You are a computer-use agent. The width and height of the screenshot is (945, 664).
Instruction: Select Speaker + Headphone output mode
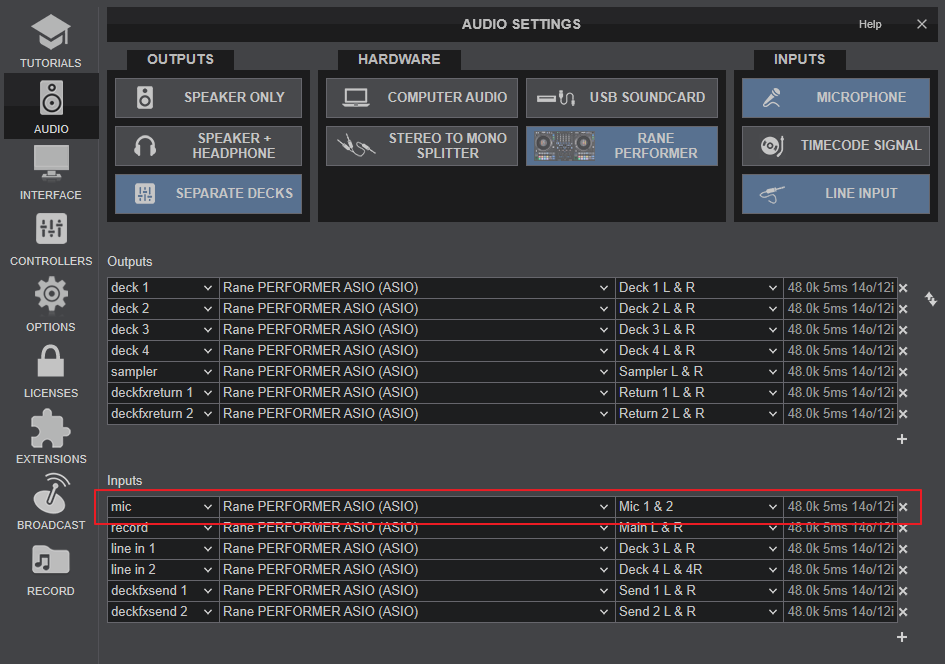click(x=209, y=146)
